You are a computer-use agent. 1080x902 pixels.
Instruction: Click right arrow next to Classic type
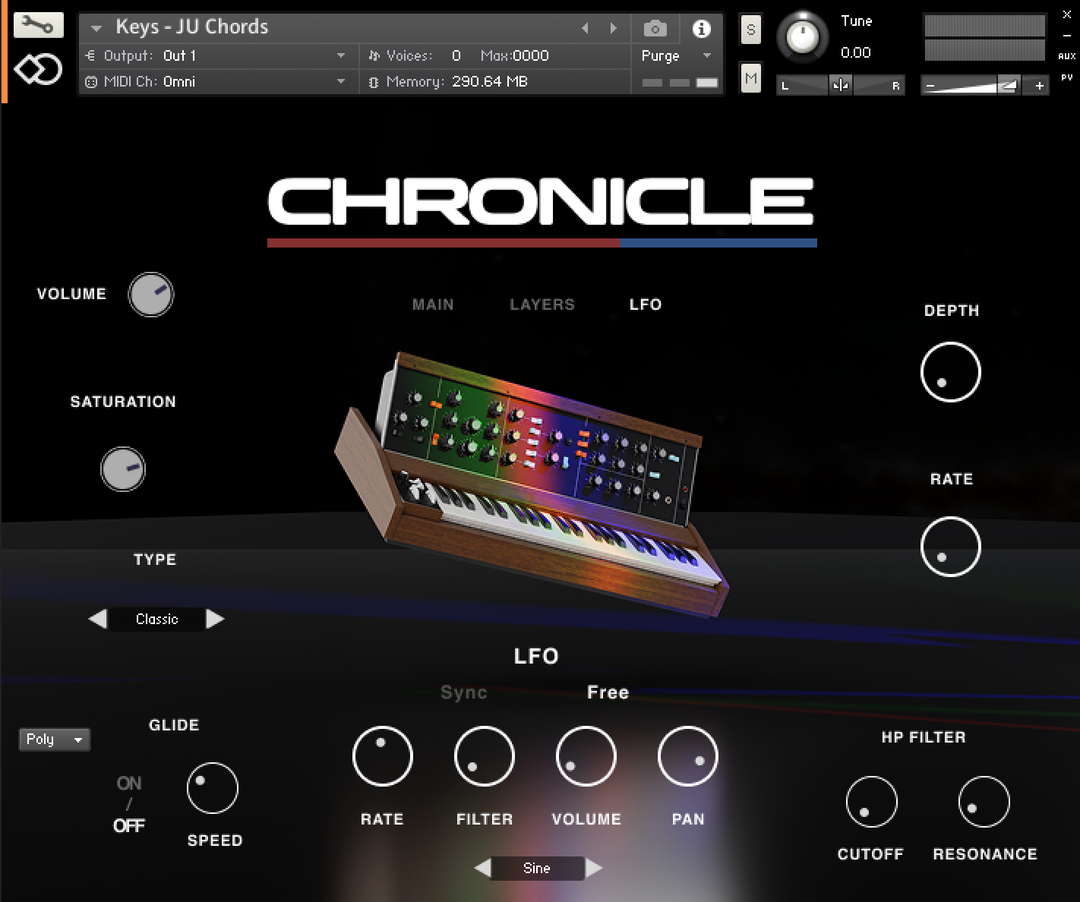(x=215, y=619)
